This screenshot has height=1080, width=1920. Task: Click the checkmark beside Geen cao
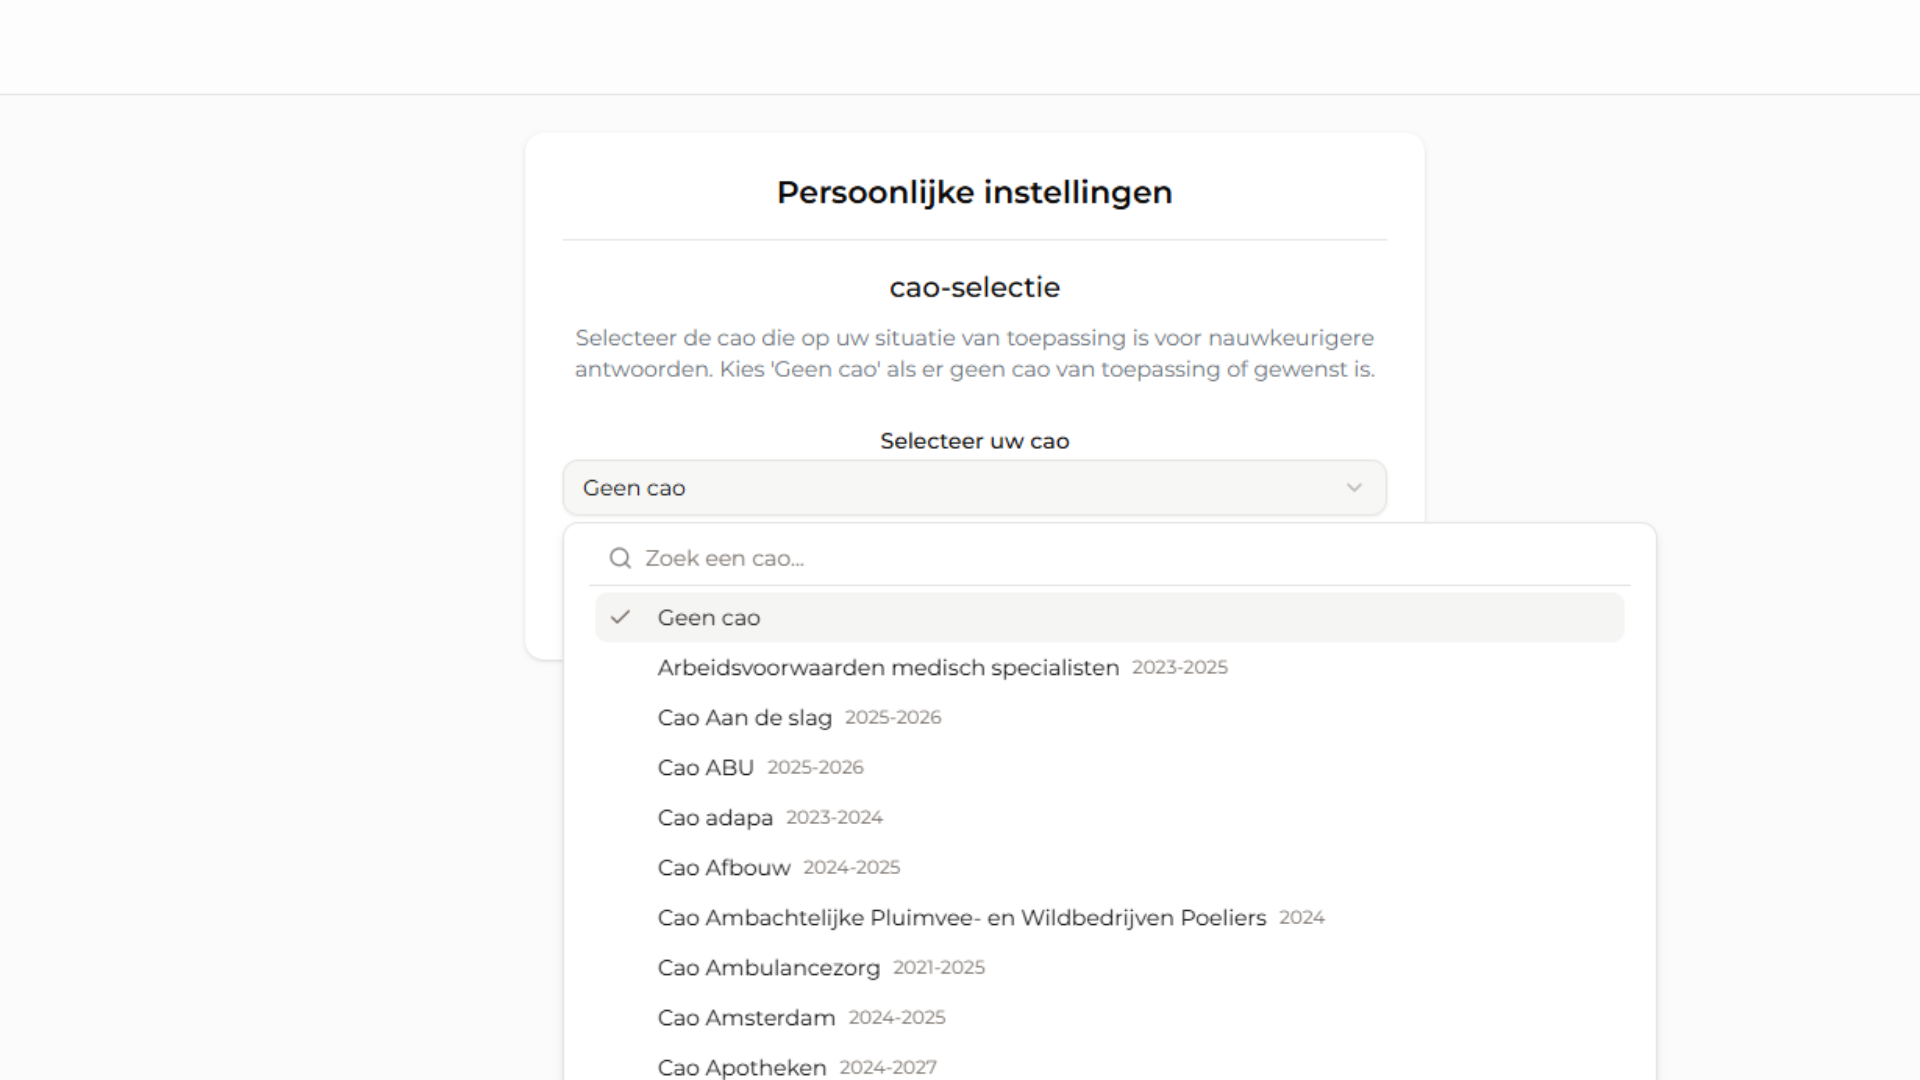point(620,617)
